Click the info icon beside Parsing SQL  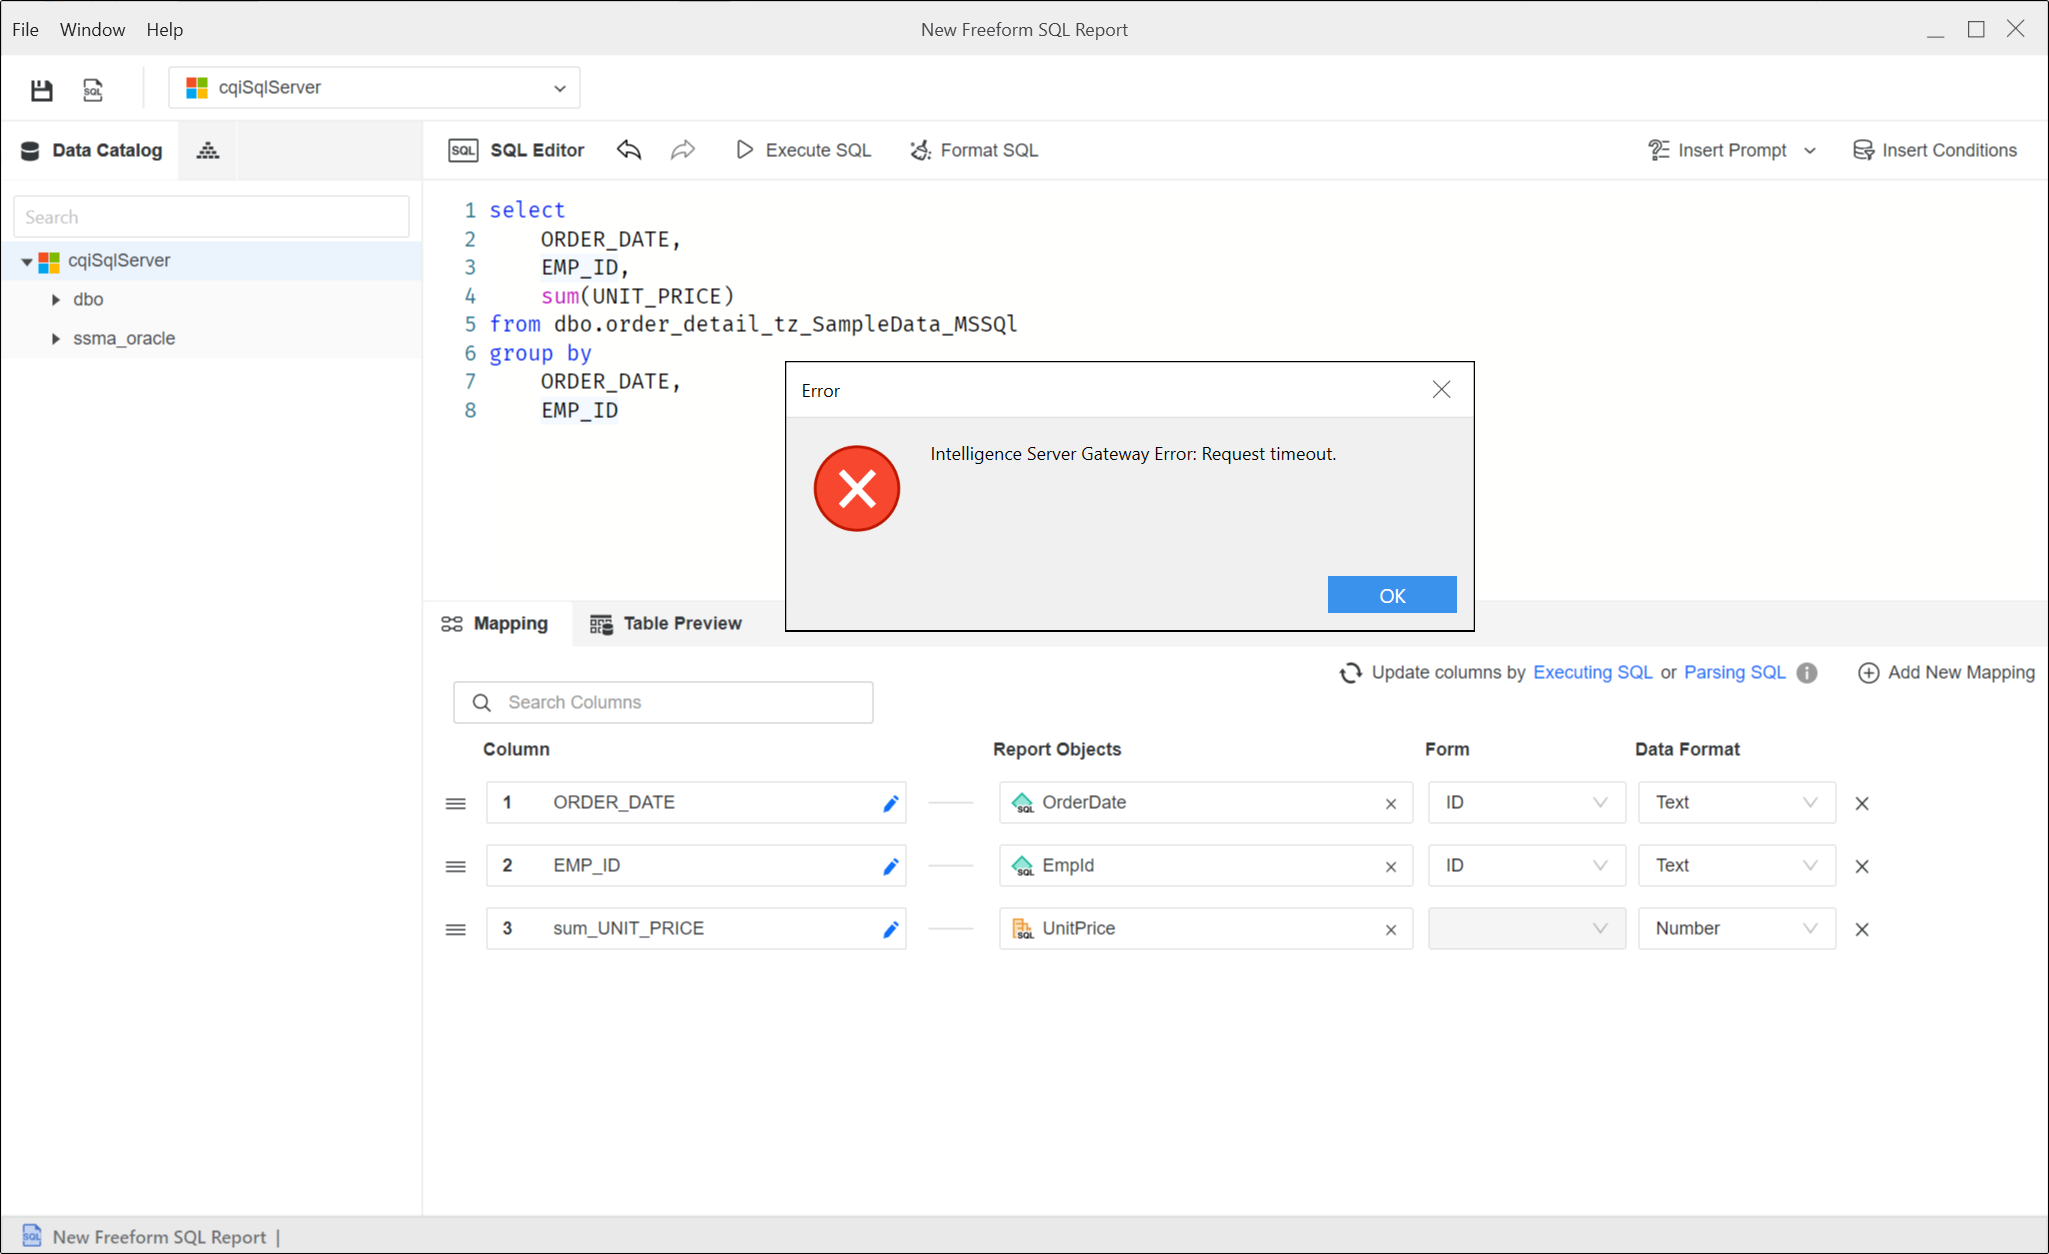coord(1807,673)
